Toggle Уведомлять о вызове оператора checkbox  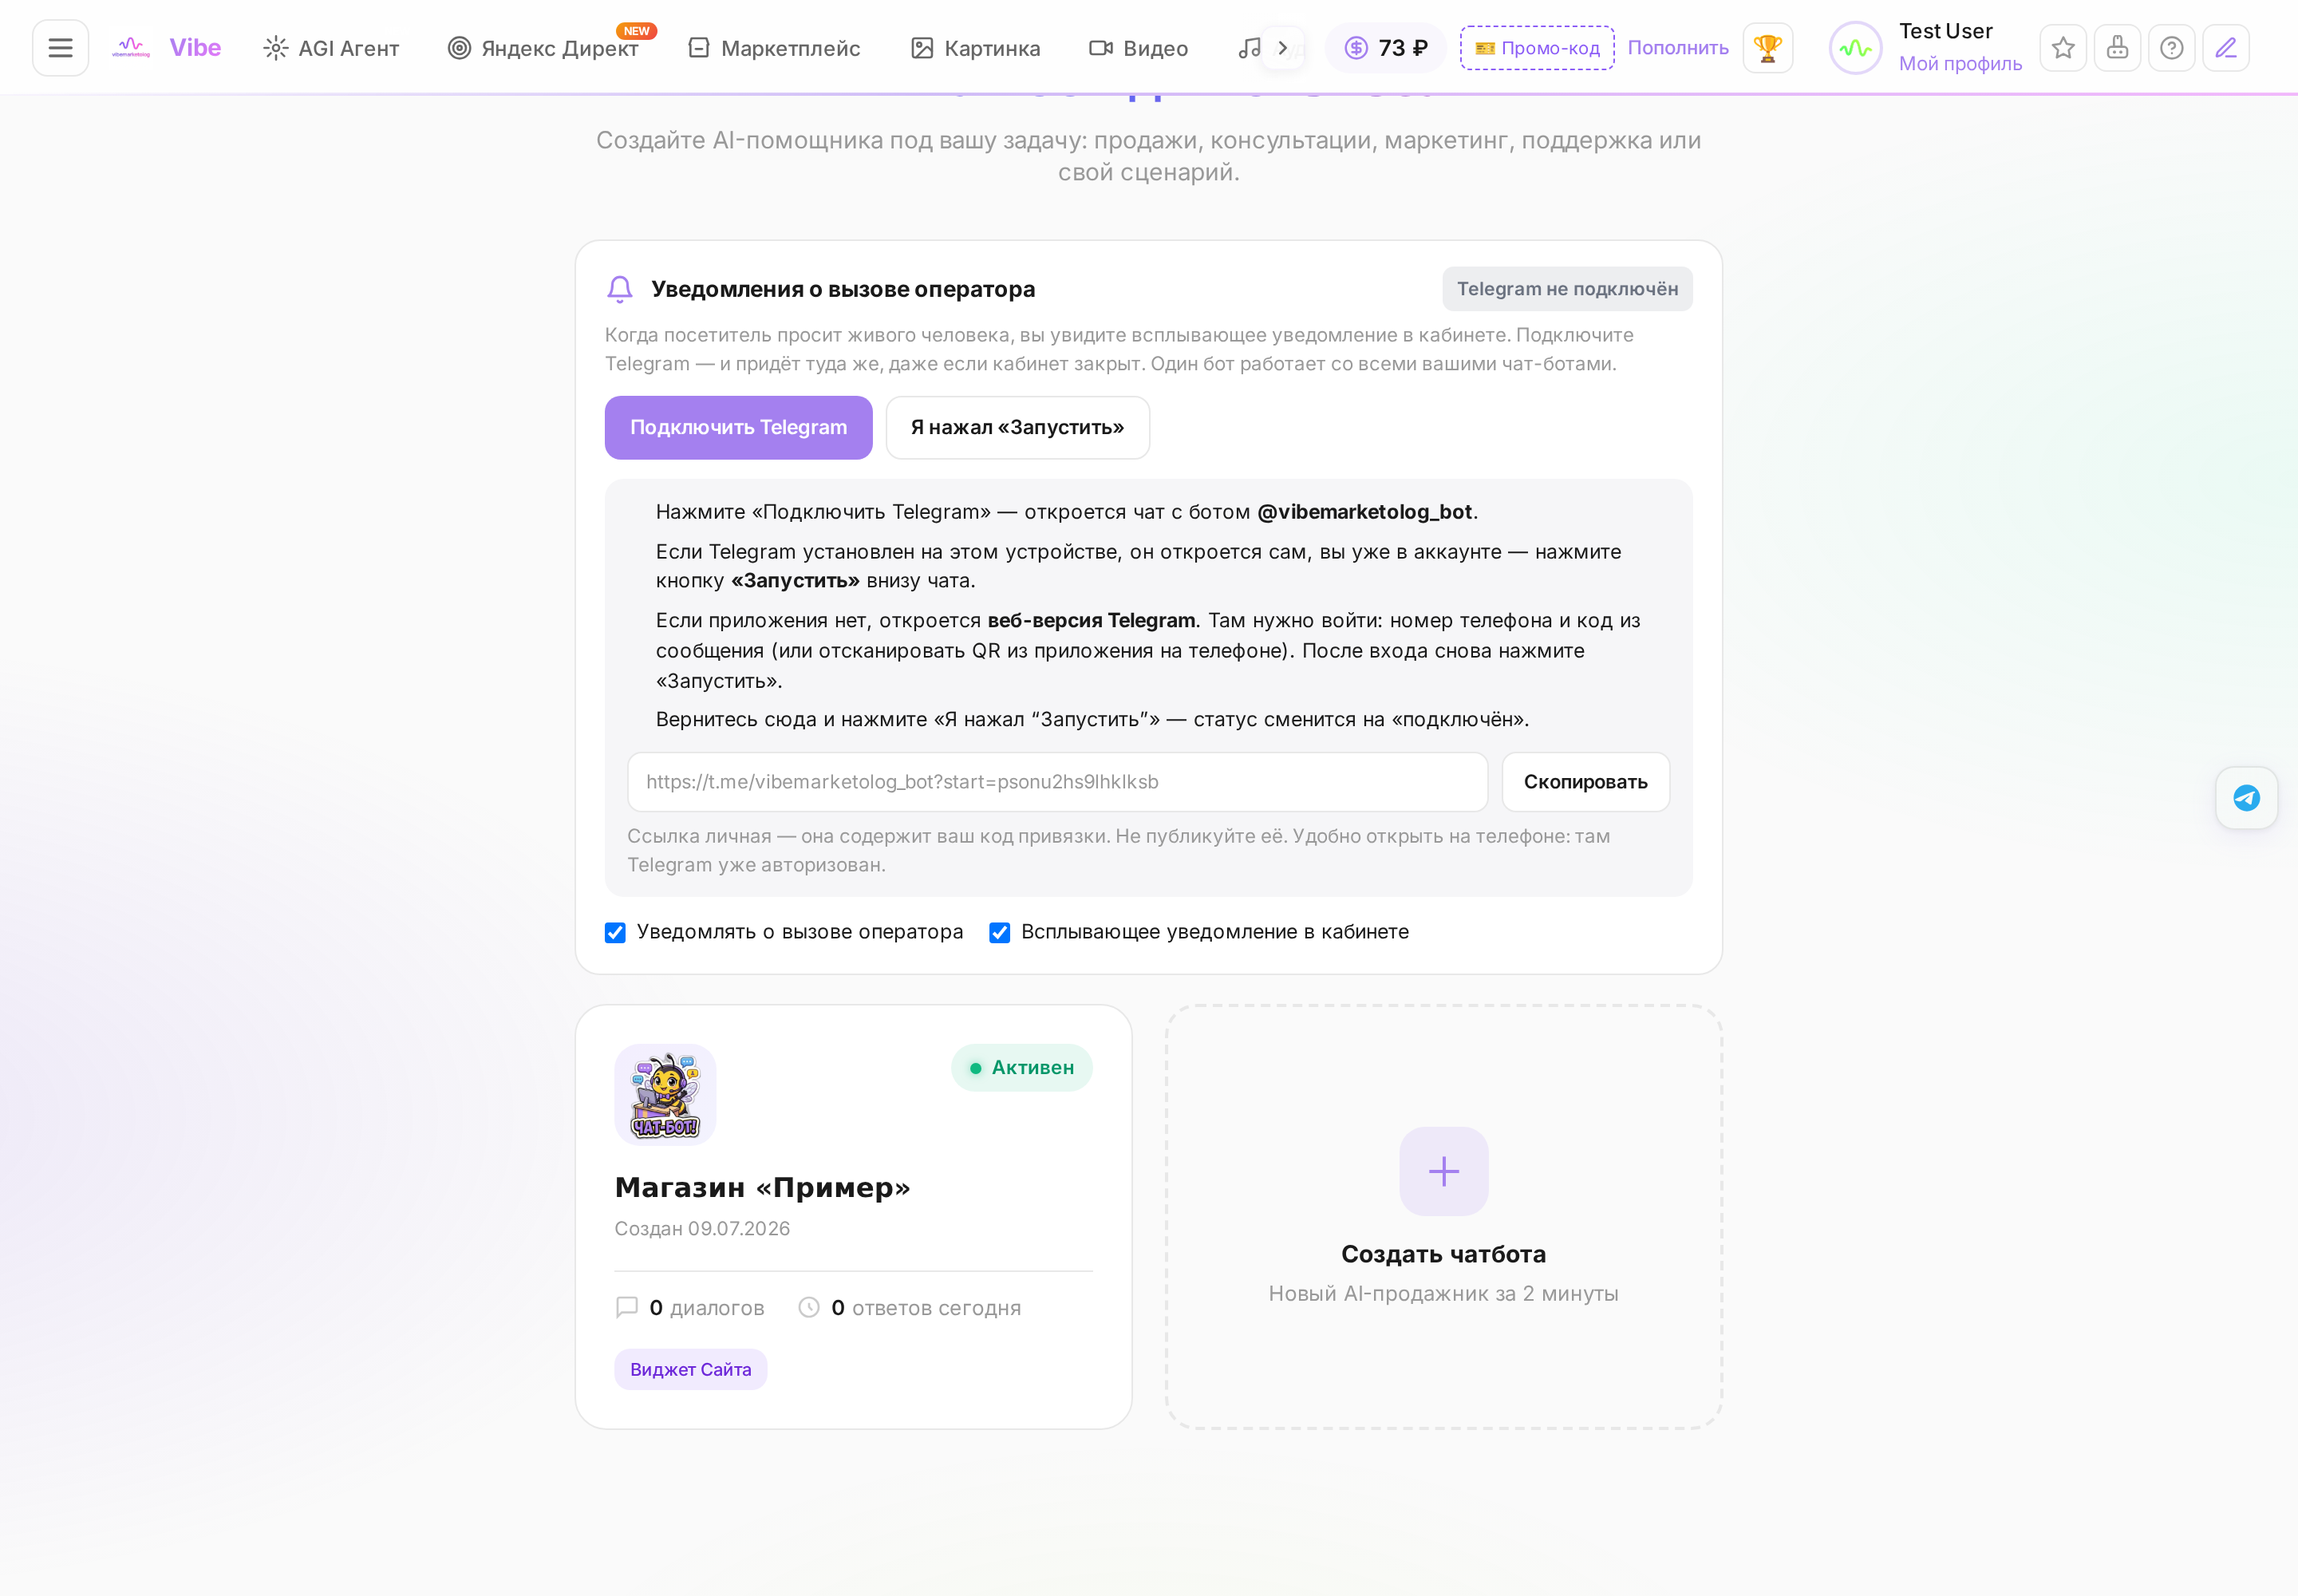tap(615, 933)
